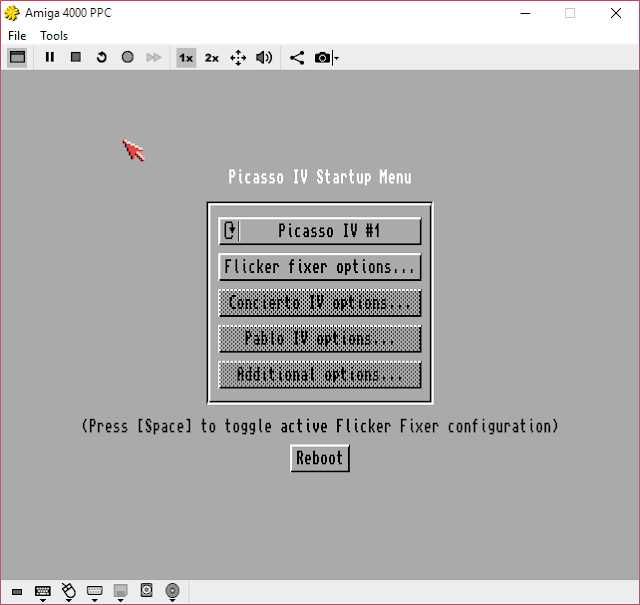The height and width of the screenshot is (605, 640).
Task: Click the disabled Pablo IV options button
Action: click(320, 339)
